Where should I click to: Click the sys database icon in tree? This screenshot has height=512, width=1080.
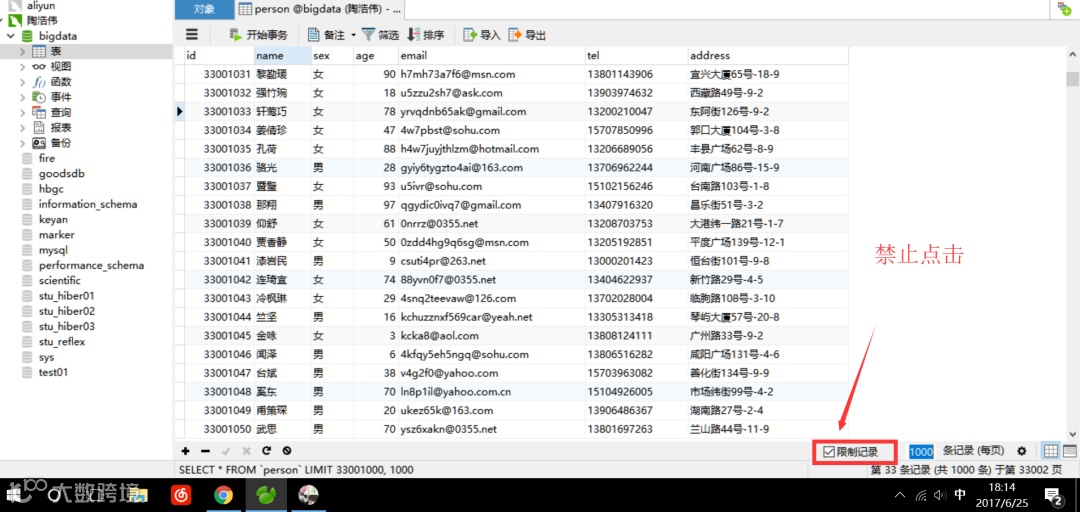click(x=27, y=357)
